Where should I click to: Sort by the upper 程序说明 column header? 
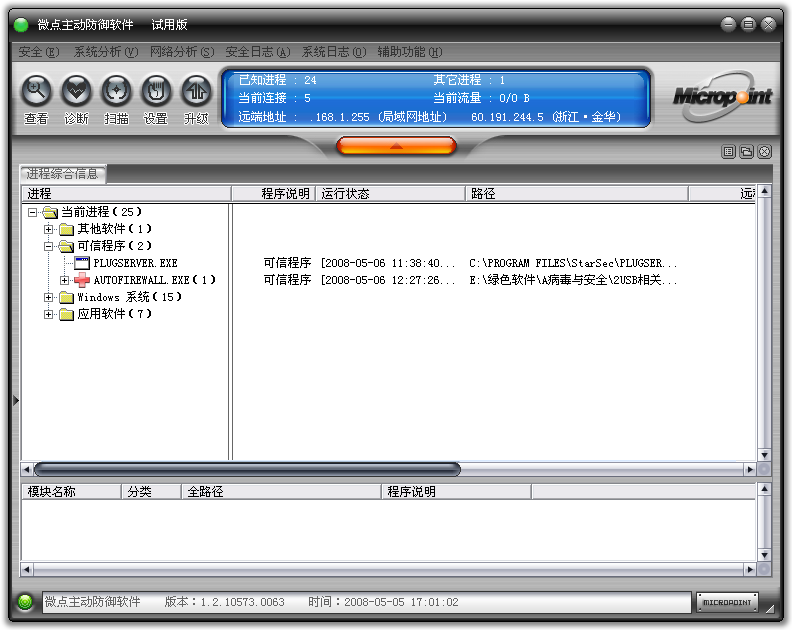point(274,193)
